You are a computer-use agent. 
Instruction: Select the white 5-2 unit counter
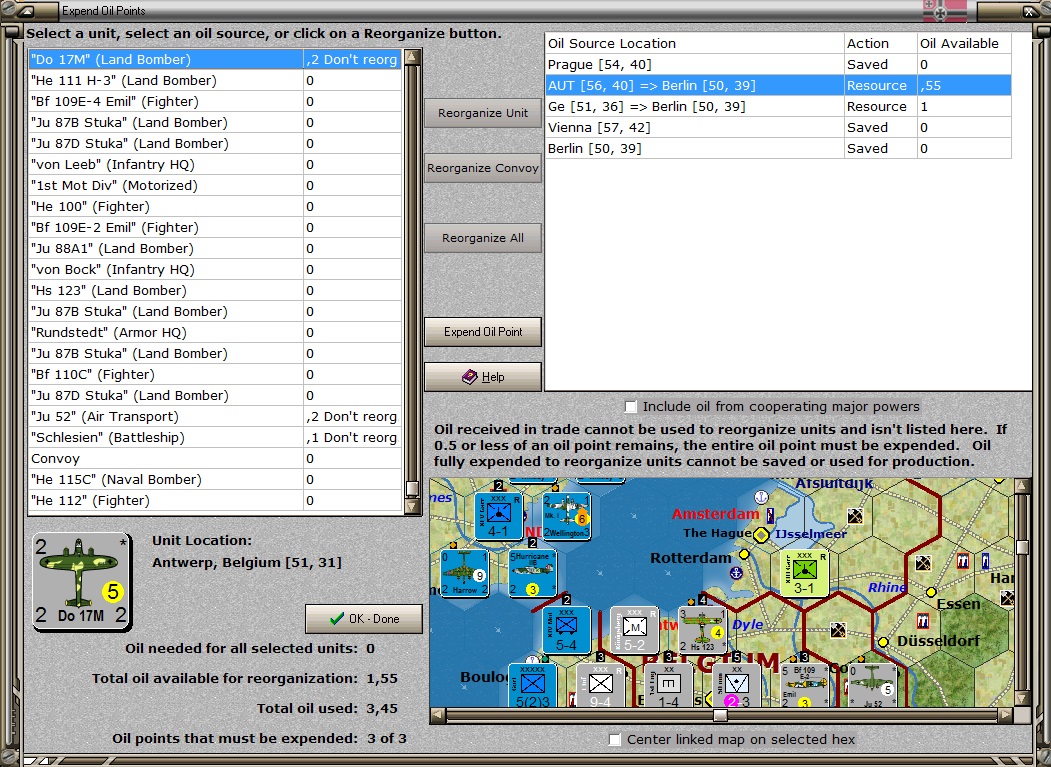[634, 630]
